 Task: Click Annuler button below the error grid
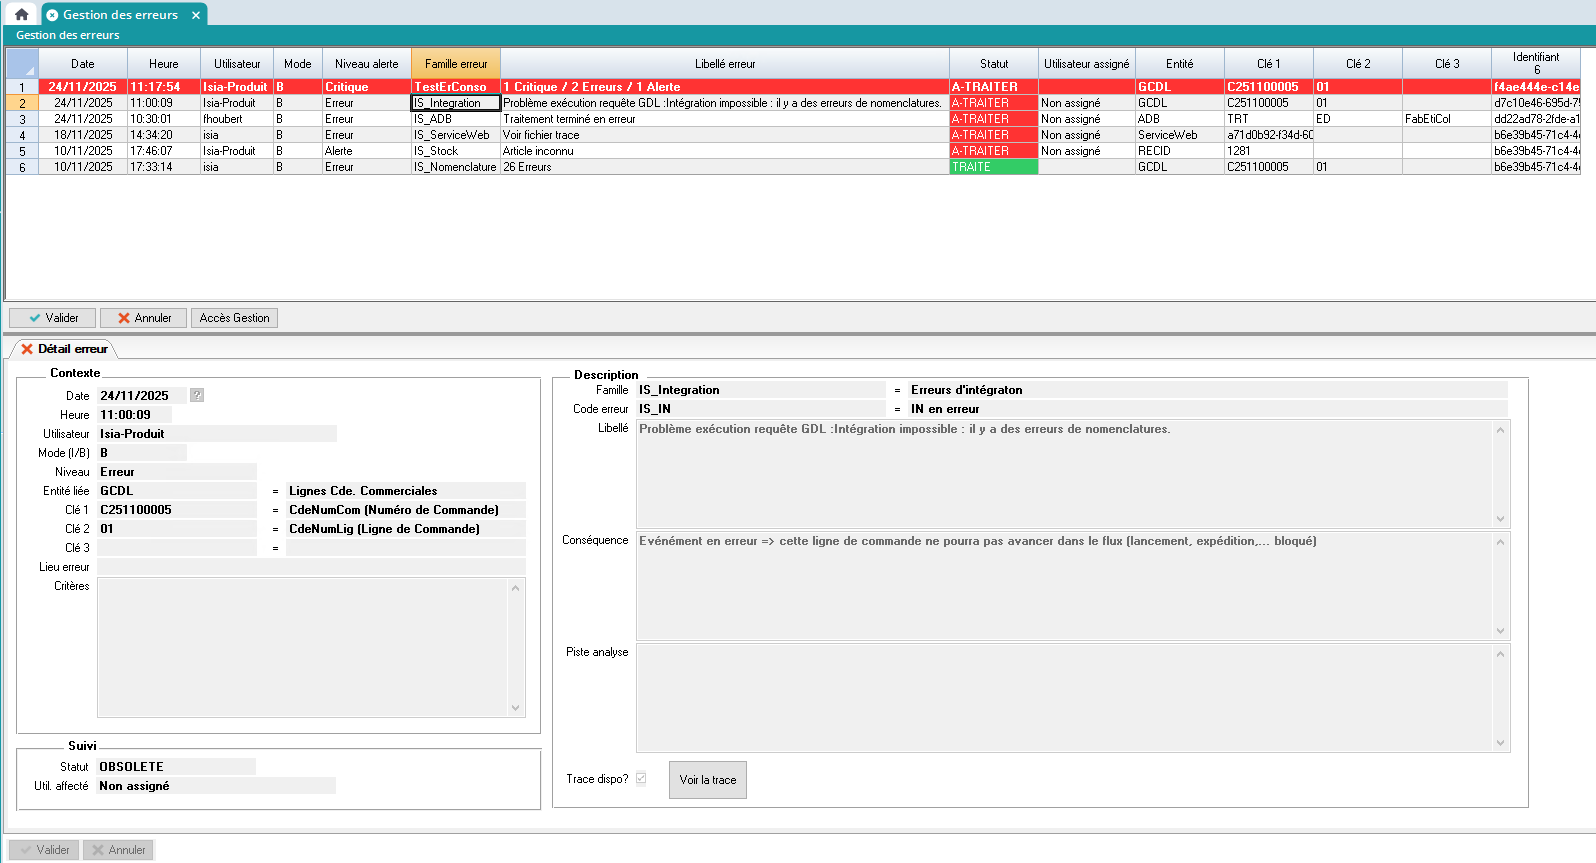pos(143,318)
